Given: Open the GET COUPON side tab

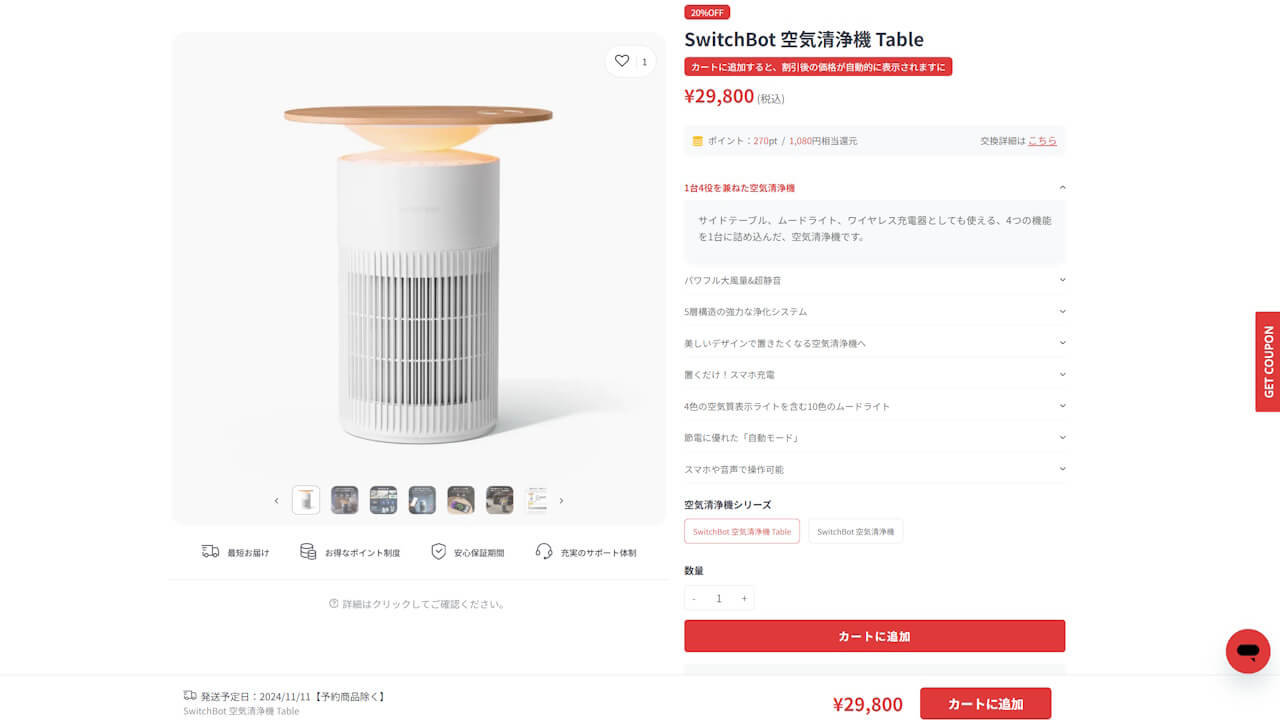Looking at the screenshot, I should 1268,362.
